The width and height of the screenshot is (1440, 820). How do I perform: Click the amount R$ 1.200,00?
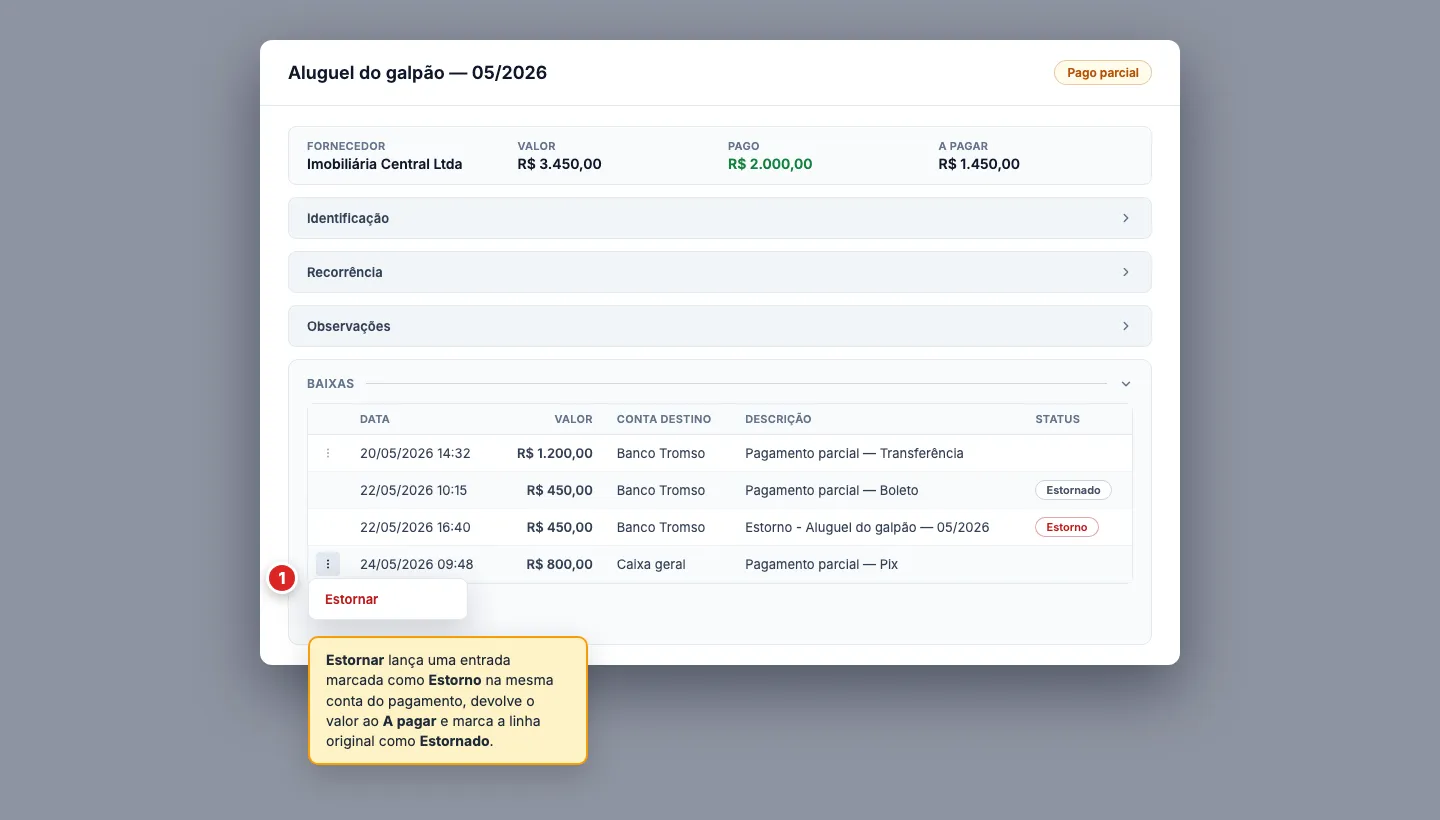tap(555, 453)
